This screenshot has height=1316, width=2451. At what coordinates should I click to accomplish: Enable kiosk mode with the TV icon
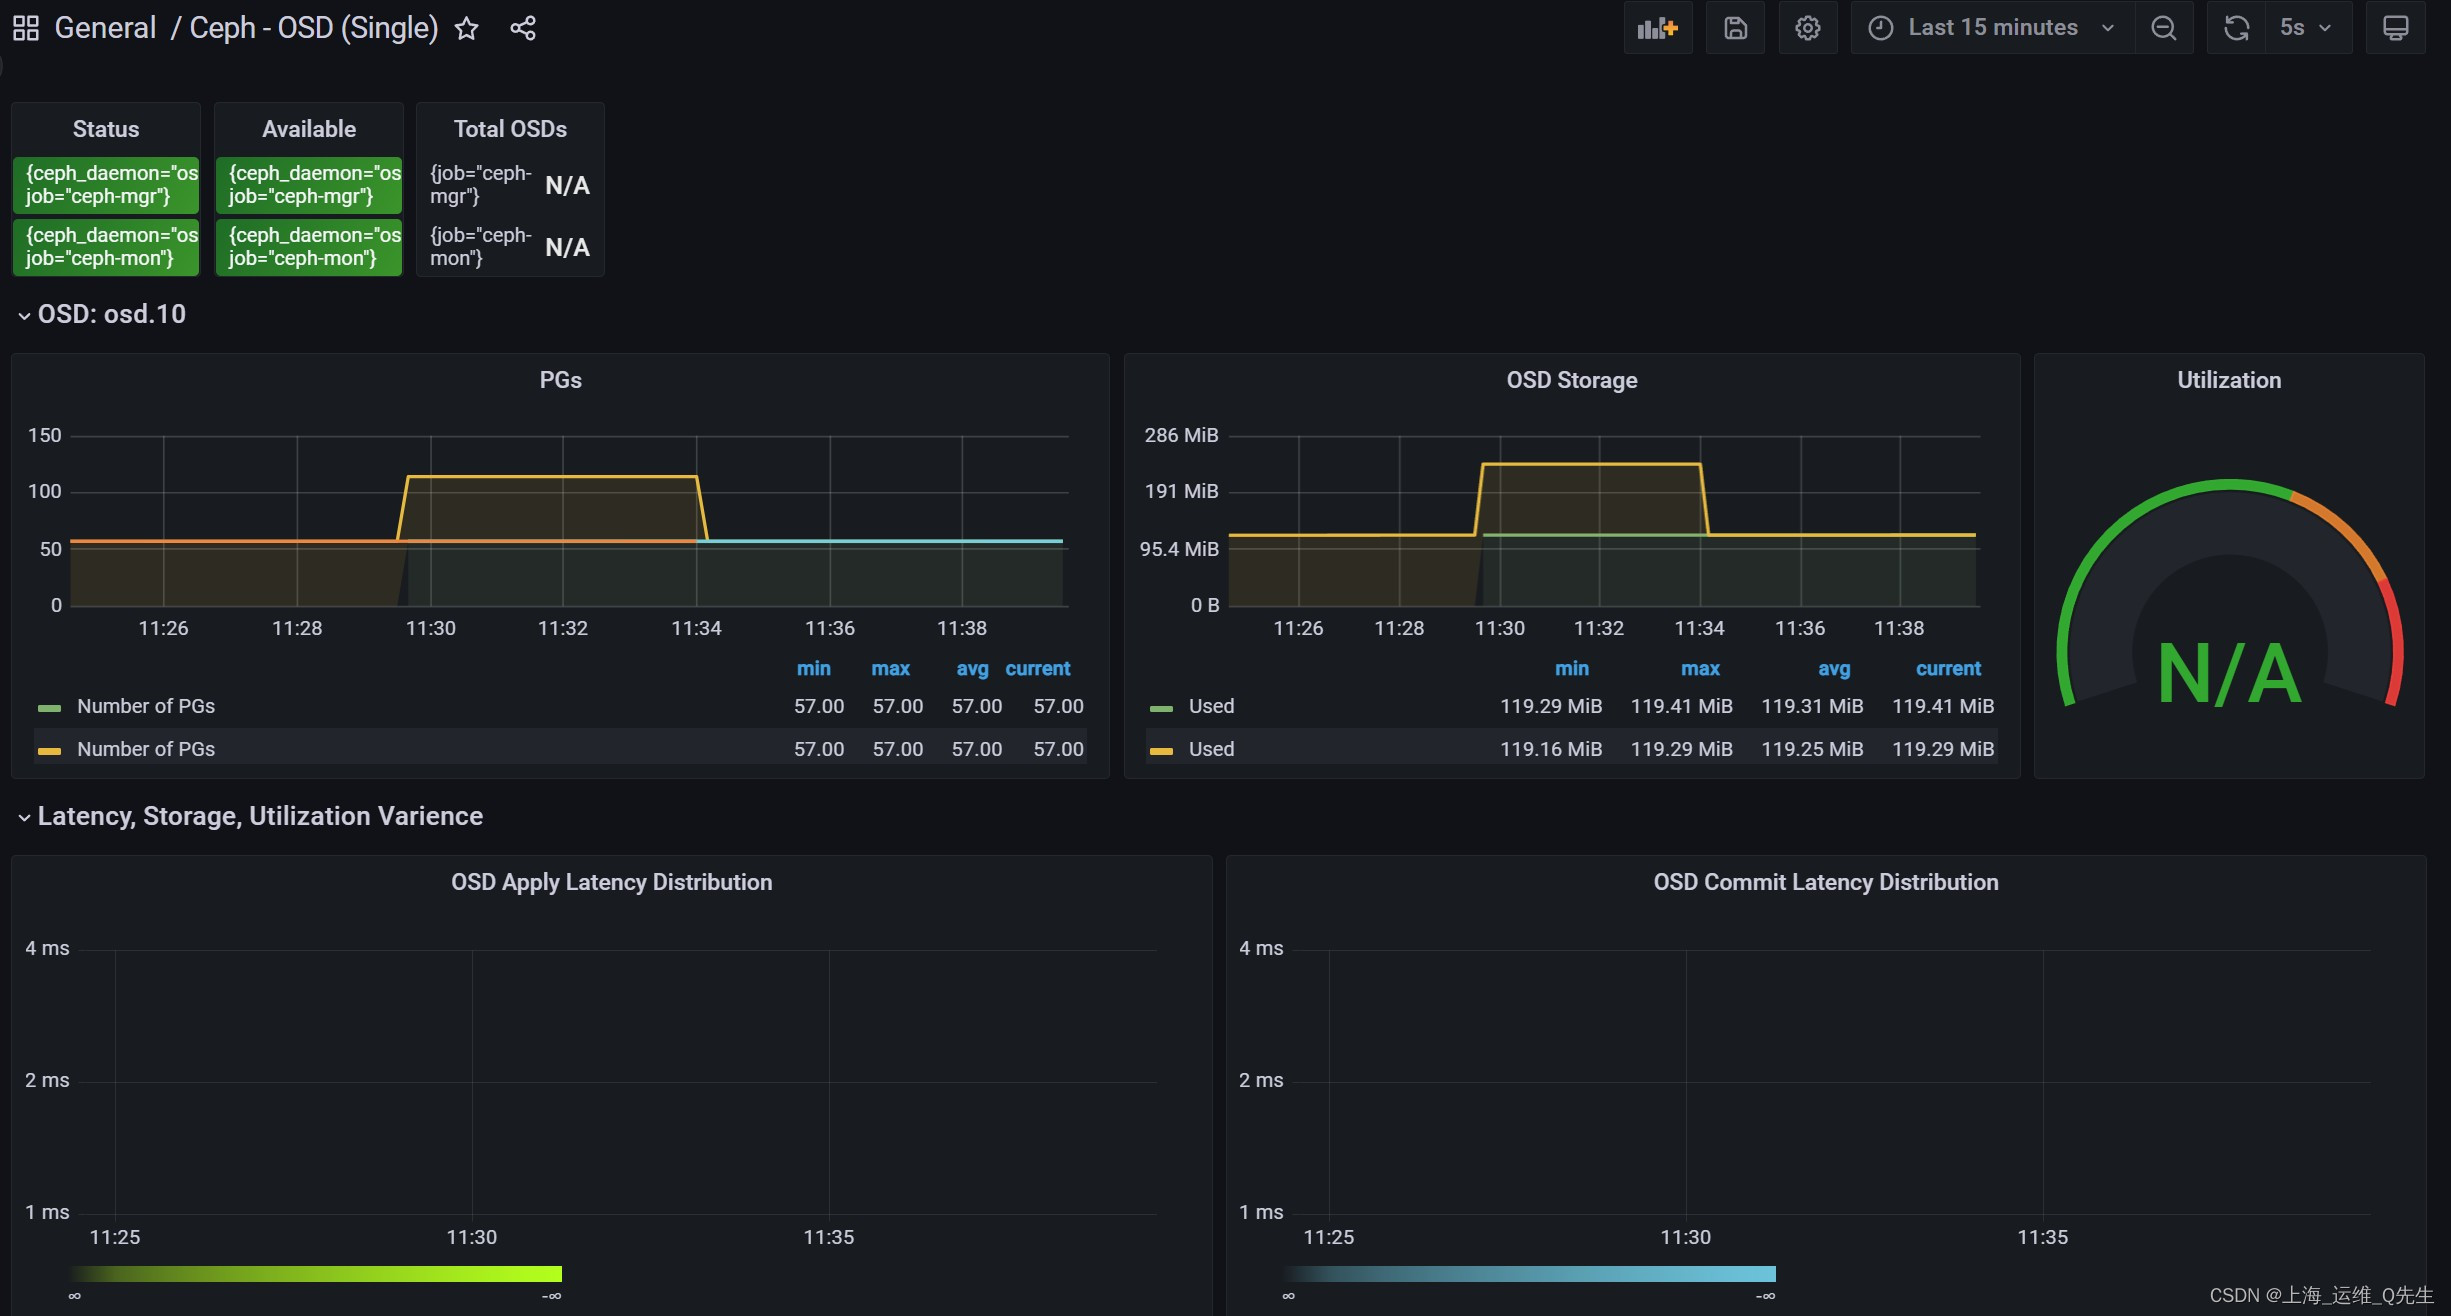pyautogui.click(x=2396, y=27)
